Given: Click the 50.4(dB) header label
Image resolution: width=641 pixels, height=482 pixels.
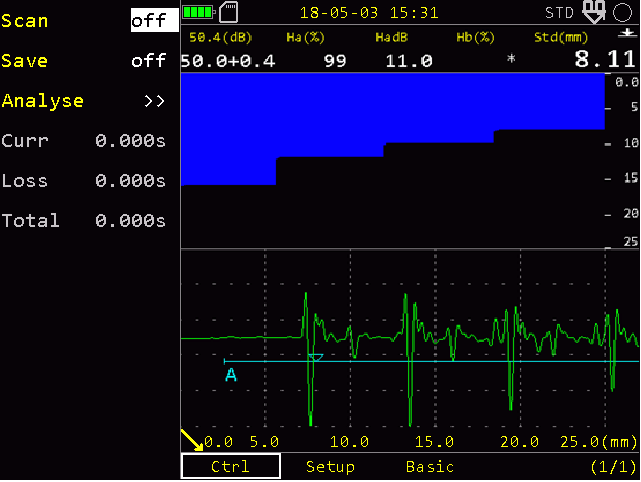Looking at the screenshot, I should pos(220,38).
